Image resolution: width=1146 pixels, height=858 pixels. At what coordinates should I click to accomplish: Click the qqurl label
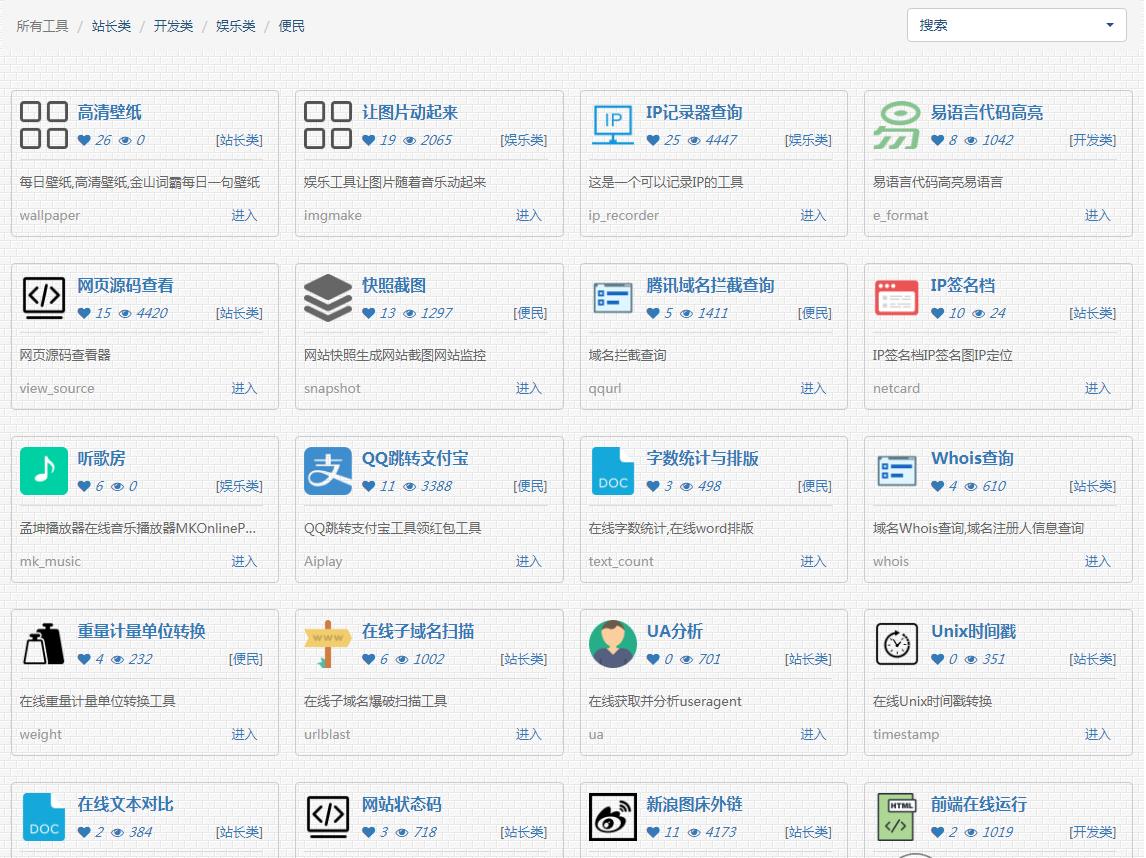[605, 390]
